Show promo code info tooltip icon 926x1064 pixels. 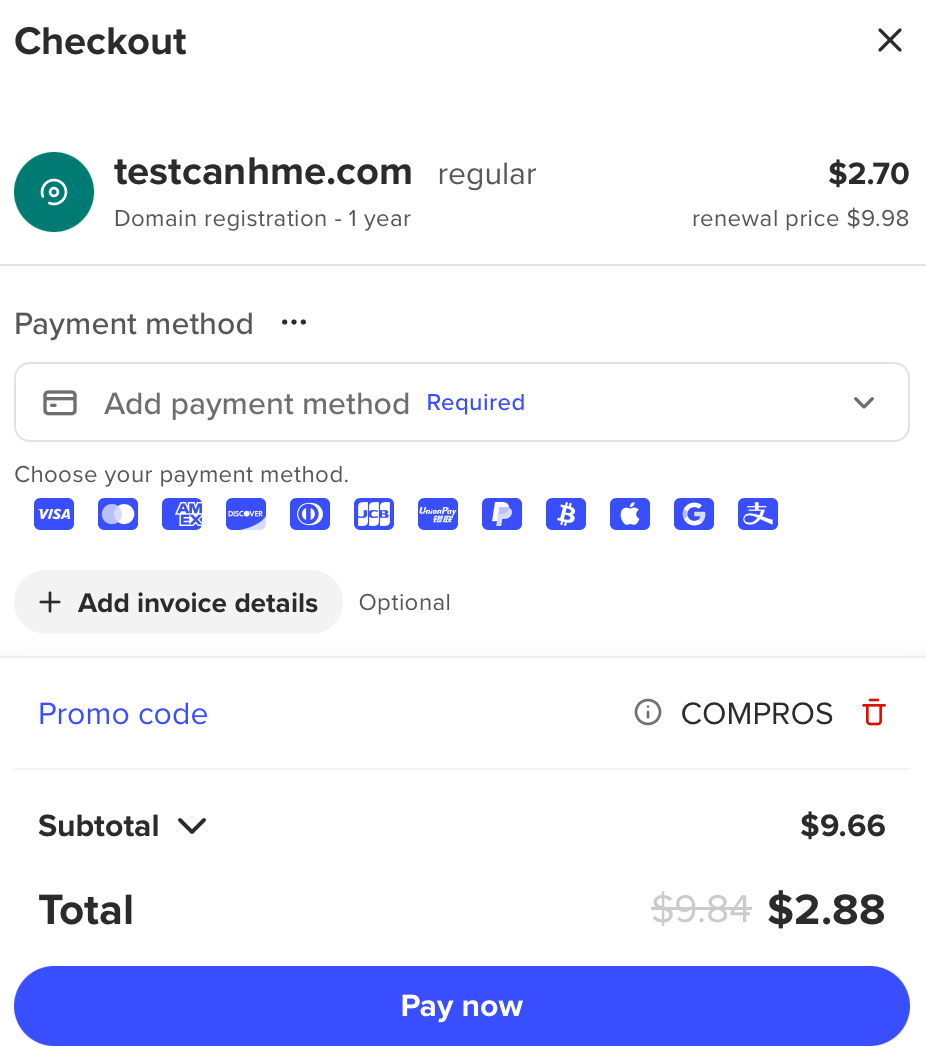(648, 713)
